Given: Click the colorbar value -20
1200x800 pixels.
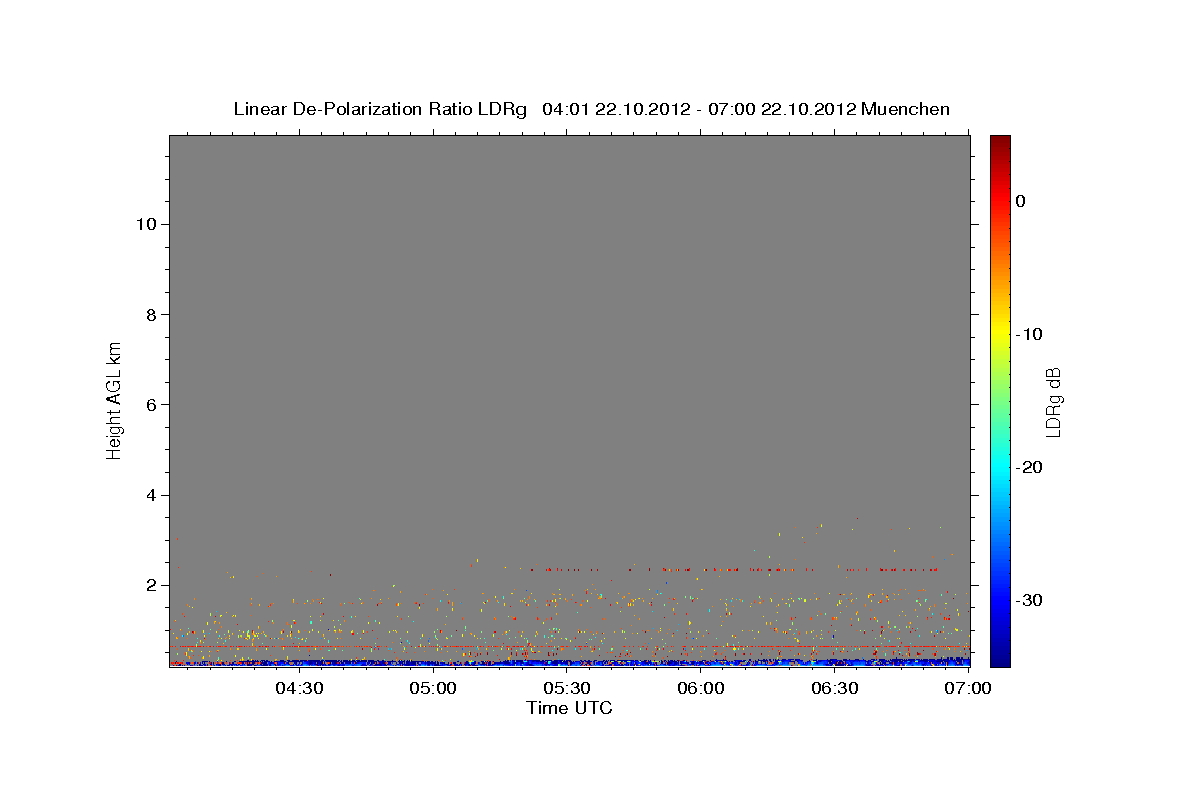Looking at the screenshot, I should 1030,467.
